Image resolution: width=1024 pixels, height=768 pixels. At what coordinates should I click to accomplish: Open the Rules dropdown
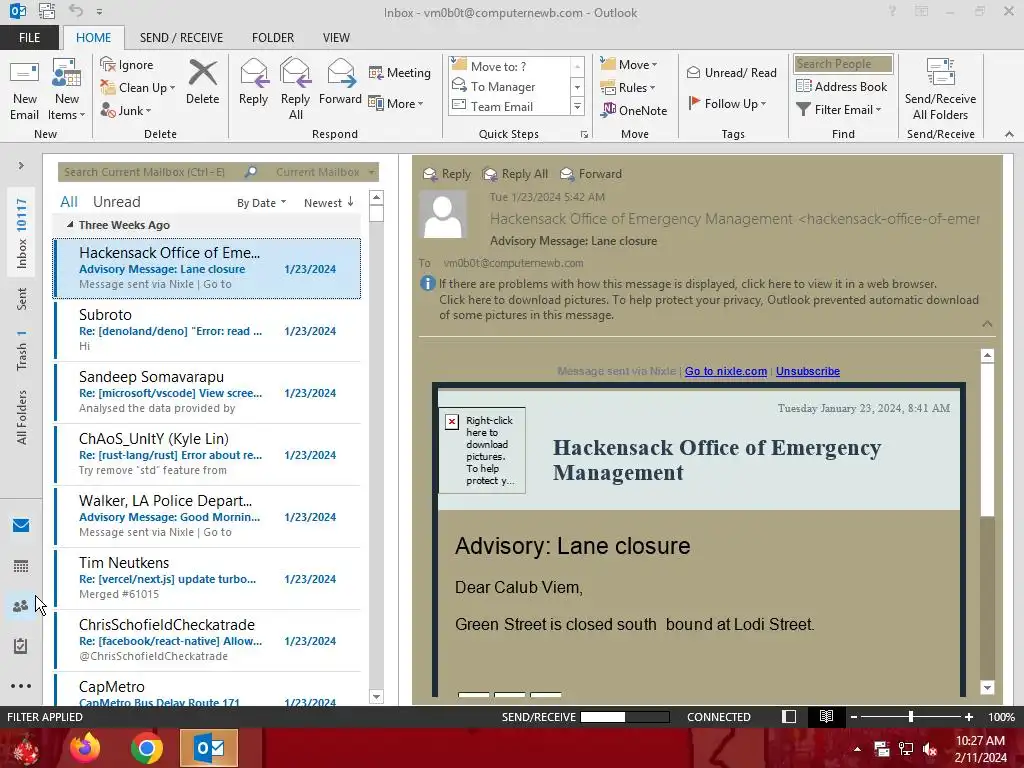(628, 88)
